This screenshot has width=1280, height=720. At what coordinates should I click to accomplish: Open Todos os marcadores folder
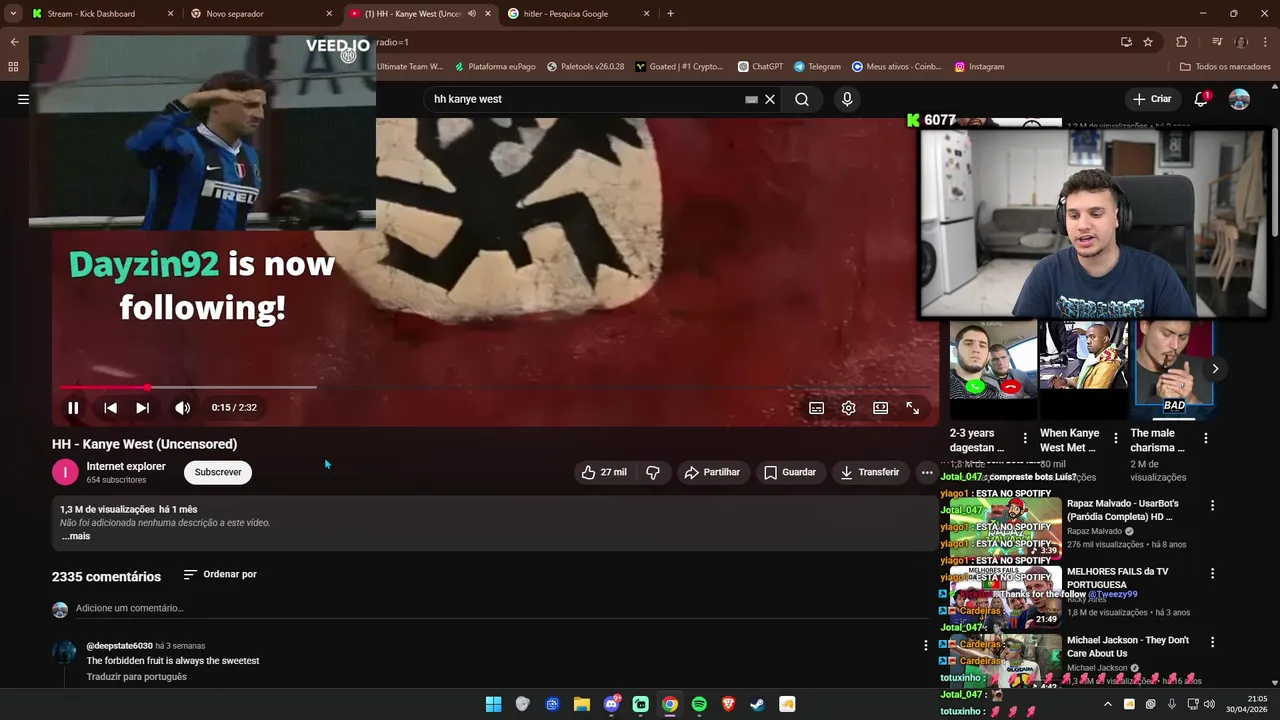tap(1225, 67)
